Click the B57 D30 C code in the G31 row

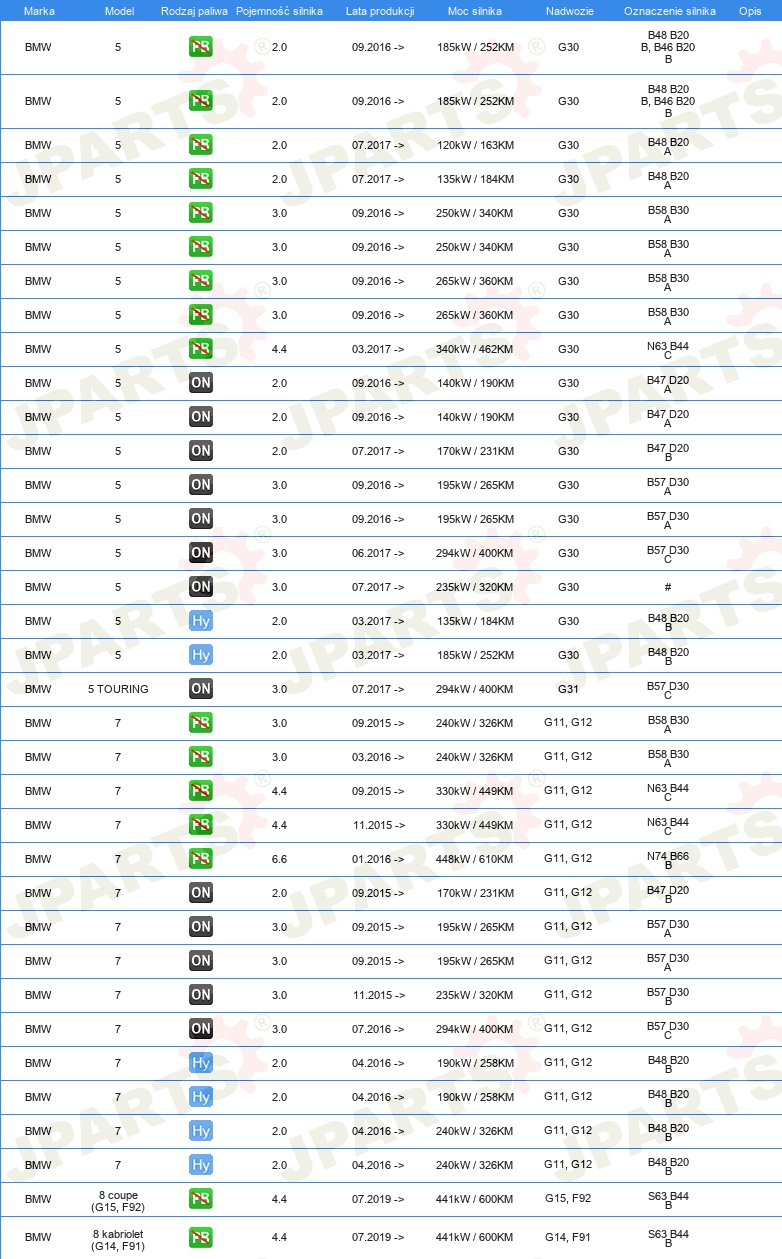668,690
